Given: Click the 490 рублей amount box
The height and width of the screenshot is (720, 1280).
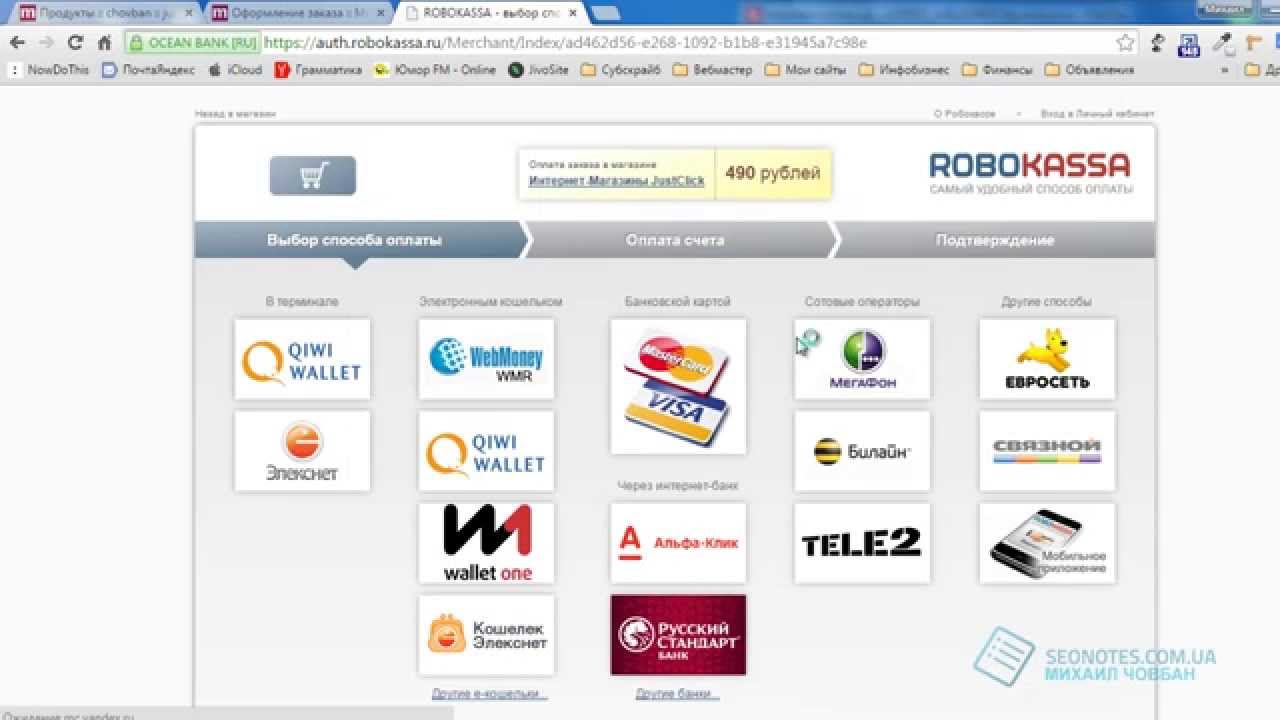Looking at the screenshot, I should (773, 173).
